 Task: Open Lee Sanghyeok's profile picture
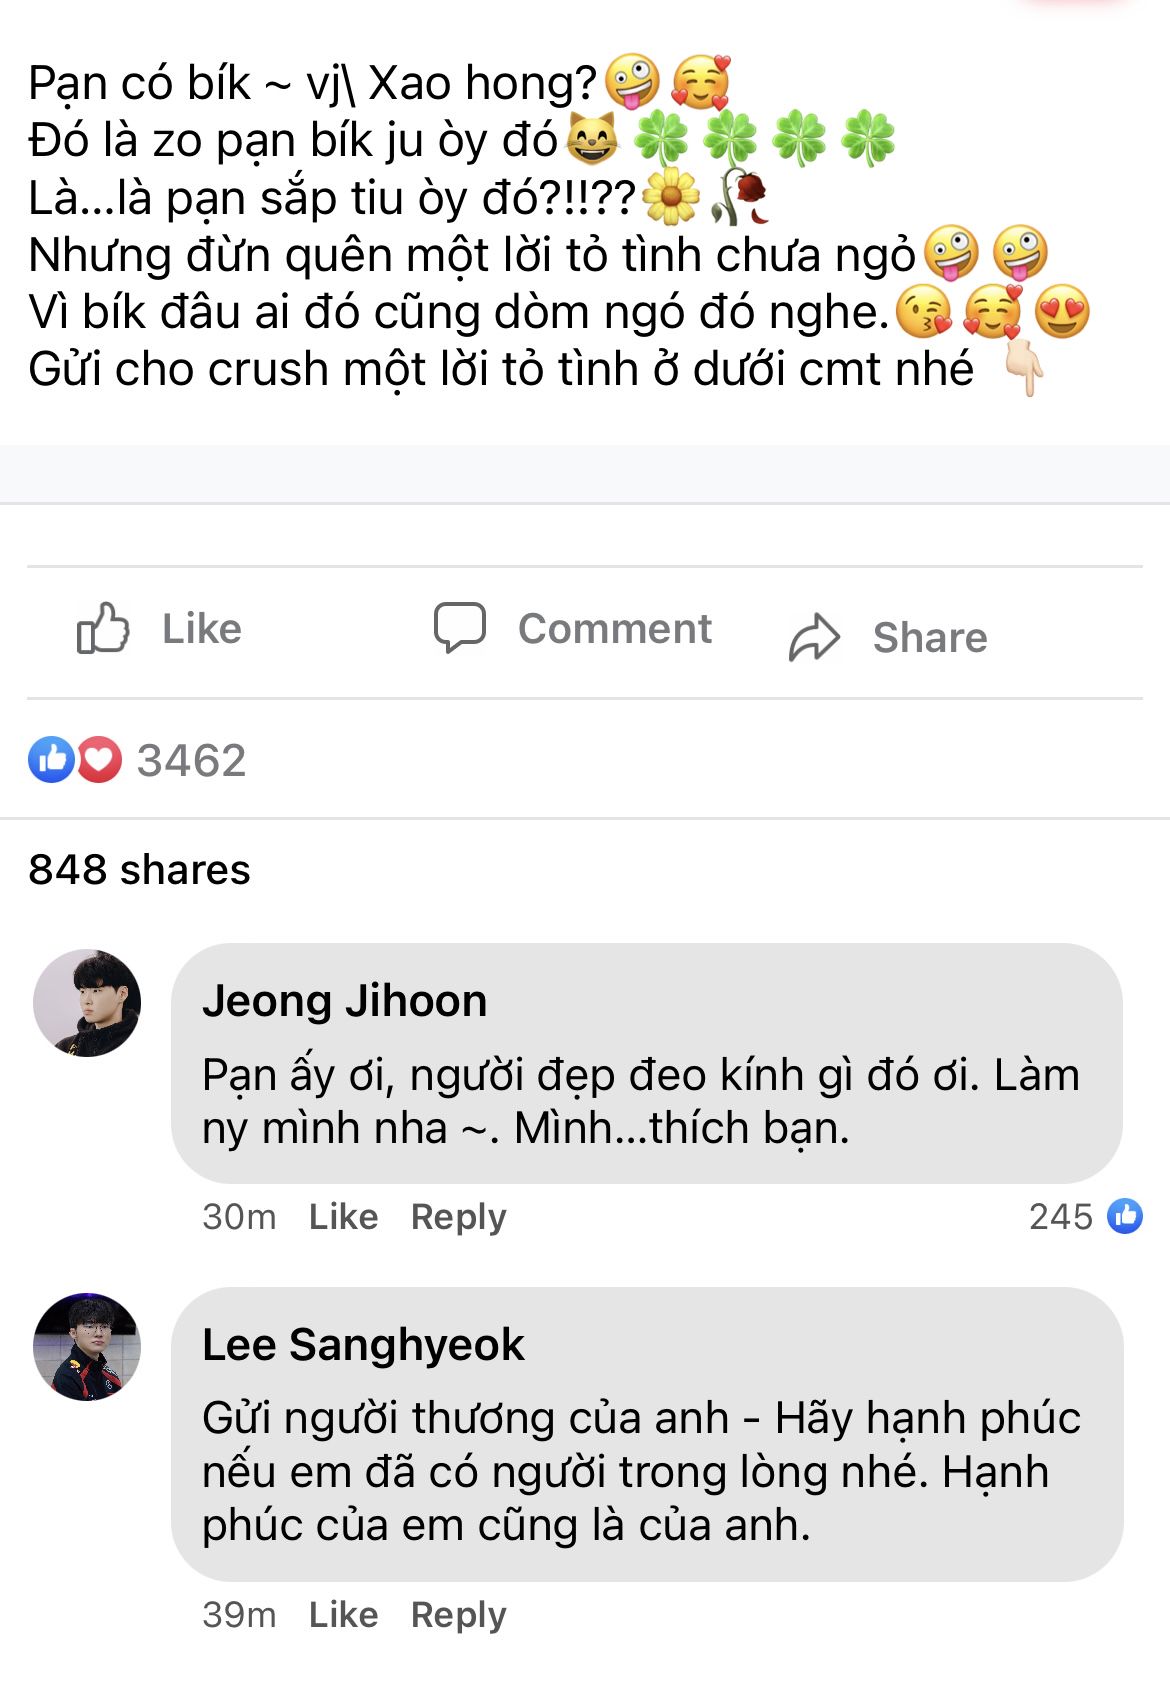pos(87,1346)
